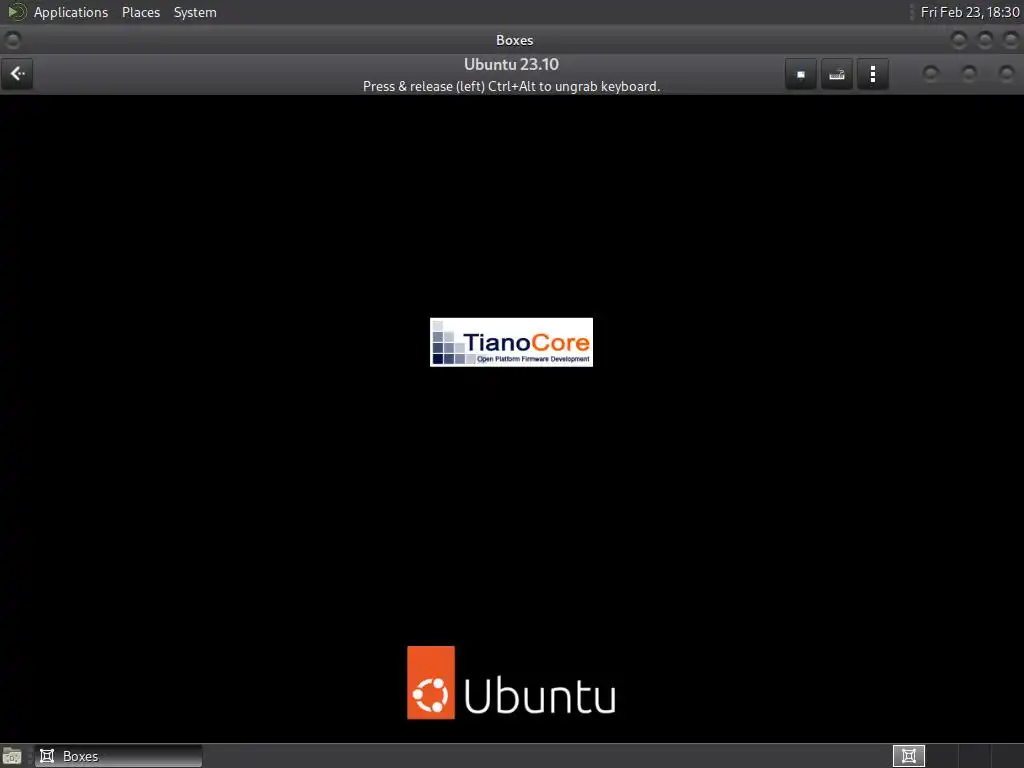
Task: Open the Places menu
Action: (141, 12)
